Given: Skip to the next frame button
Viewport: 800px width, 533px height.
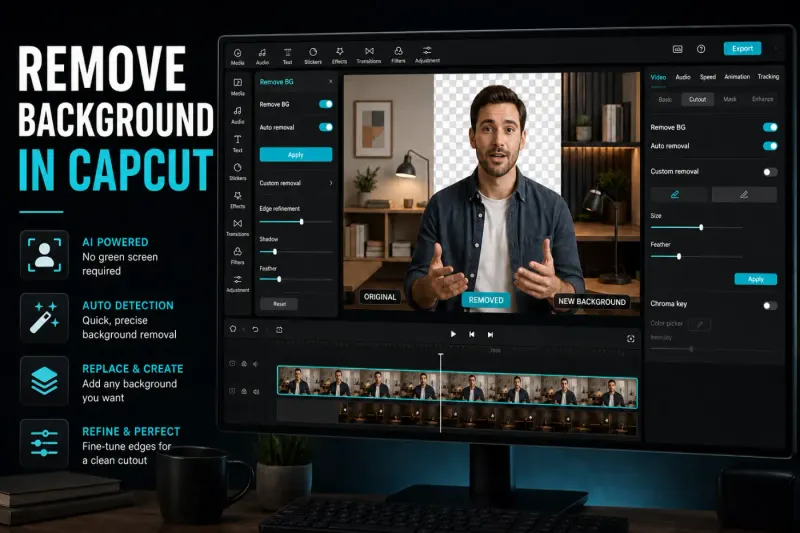Looking at the screenshot, I should click(490, 335).
